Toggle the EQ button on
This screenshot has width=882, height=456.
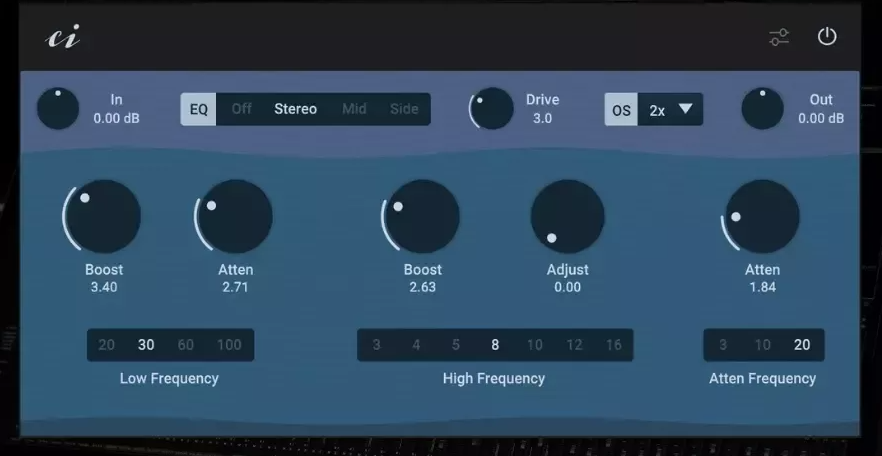pos(199,109)
